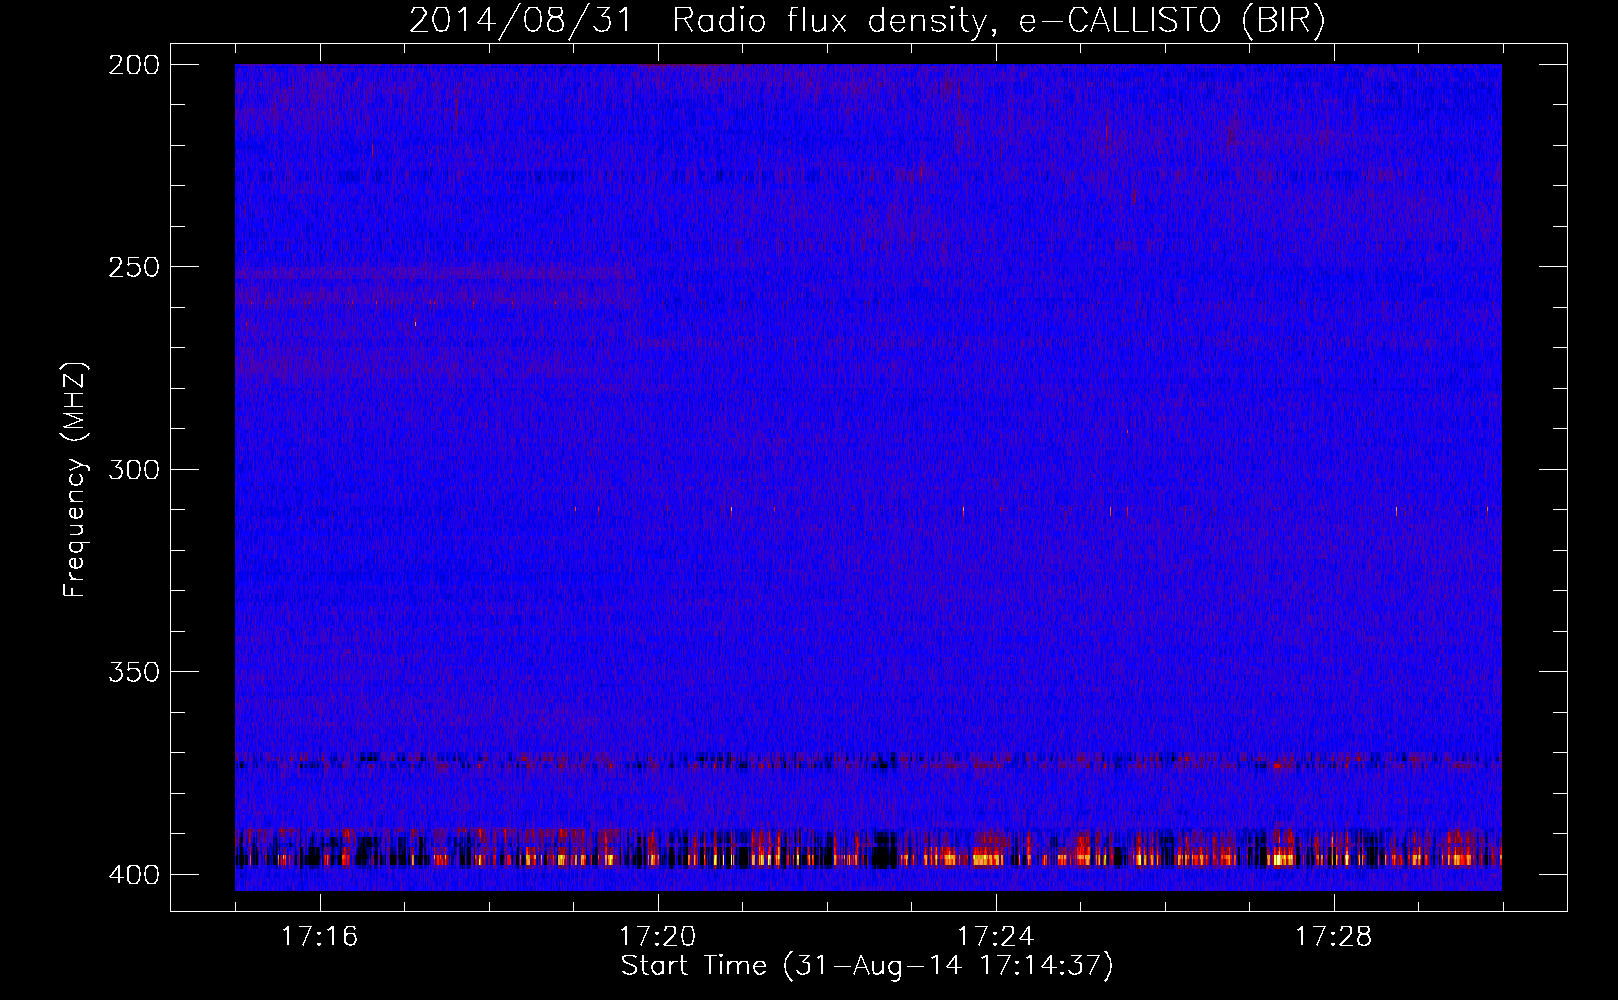Click the 17:16 time tick label

click(319, 936)
